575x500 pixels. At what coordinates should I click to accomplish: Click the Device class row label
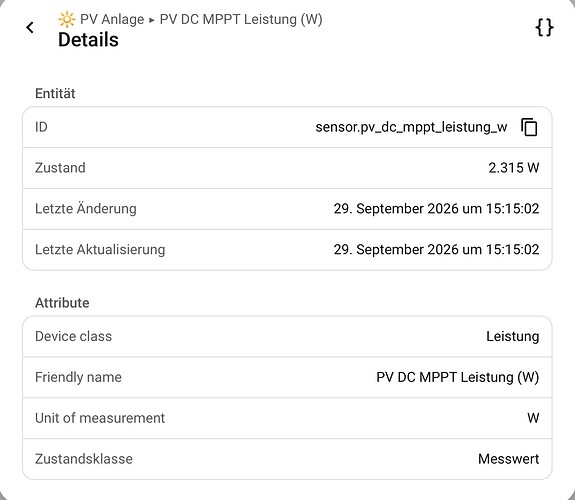[73, 336]
